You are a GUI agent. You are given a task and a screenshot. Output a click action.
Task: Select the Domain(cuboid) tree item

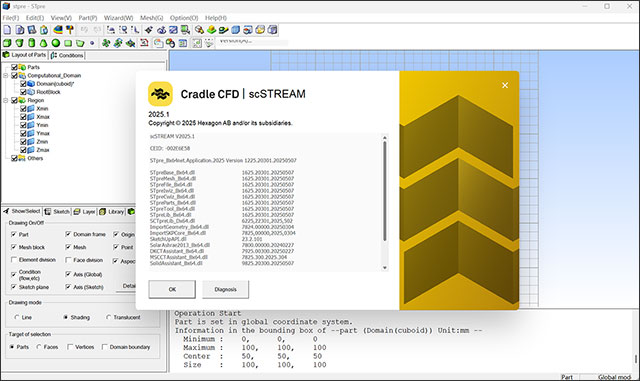point(55,84)
